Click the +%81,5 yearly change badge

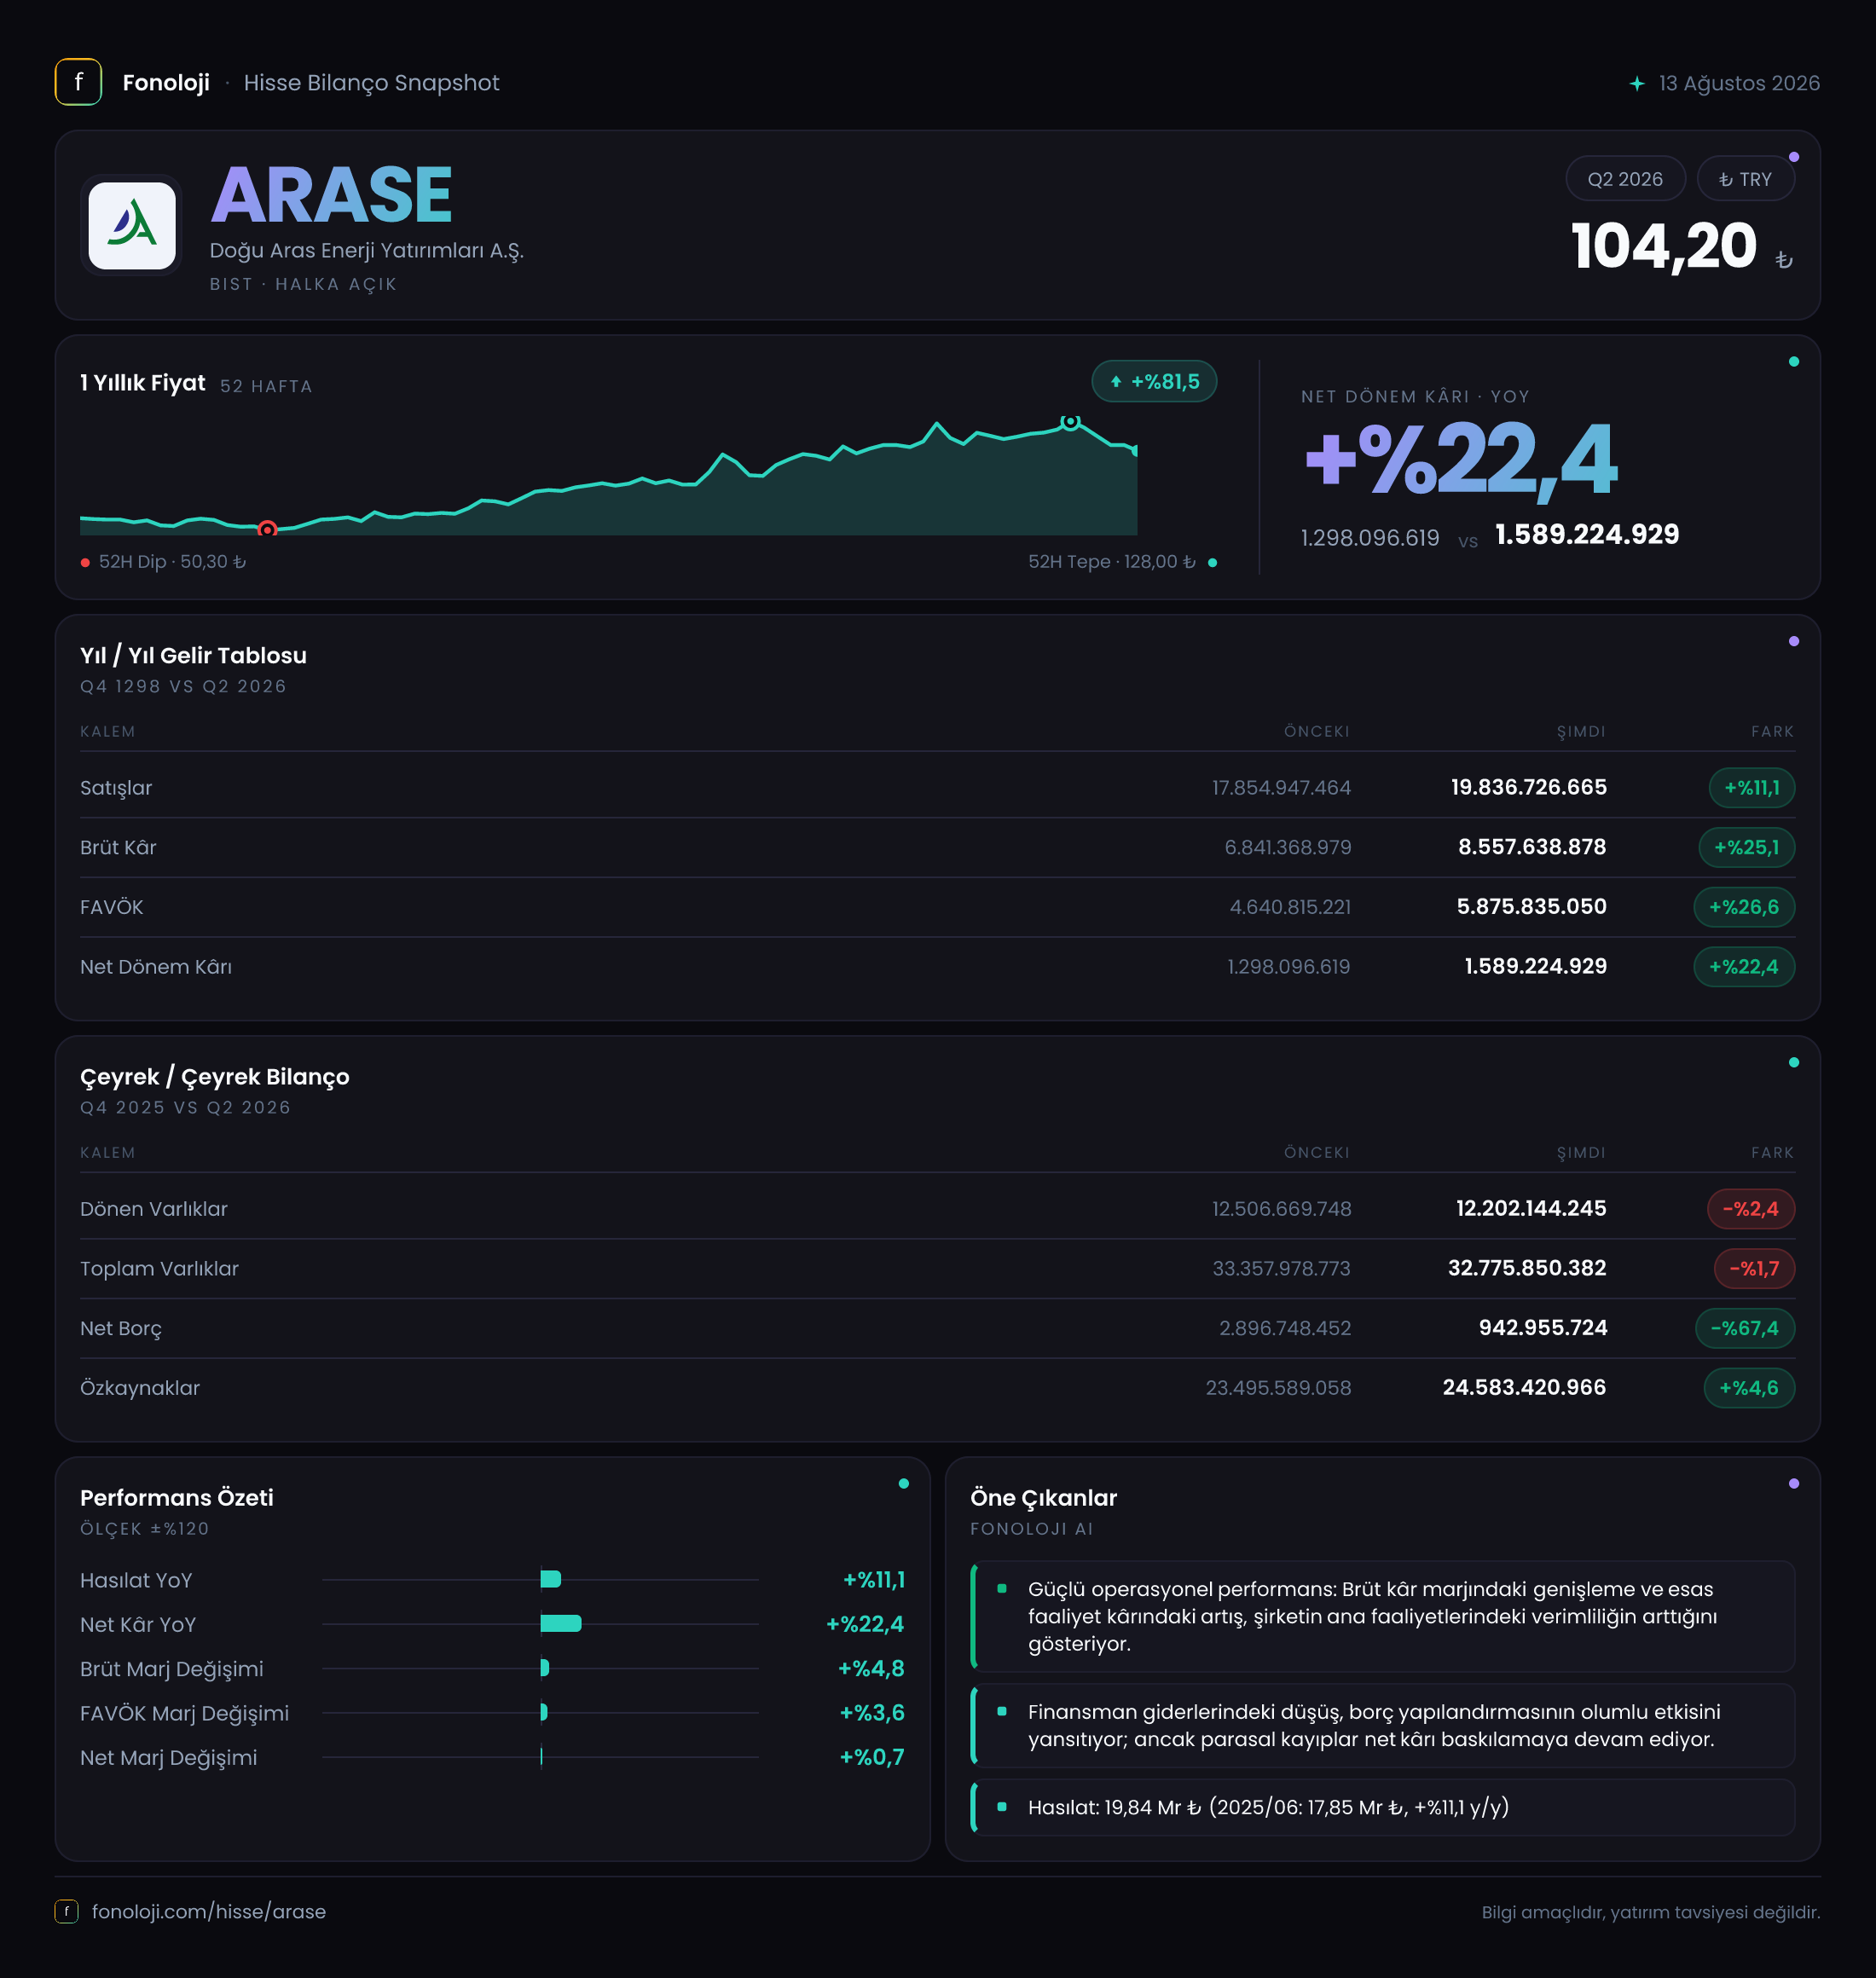coord(1154,381)
